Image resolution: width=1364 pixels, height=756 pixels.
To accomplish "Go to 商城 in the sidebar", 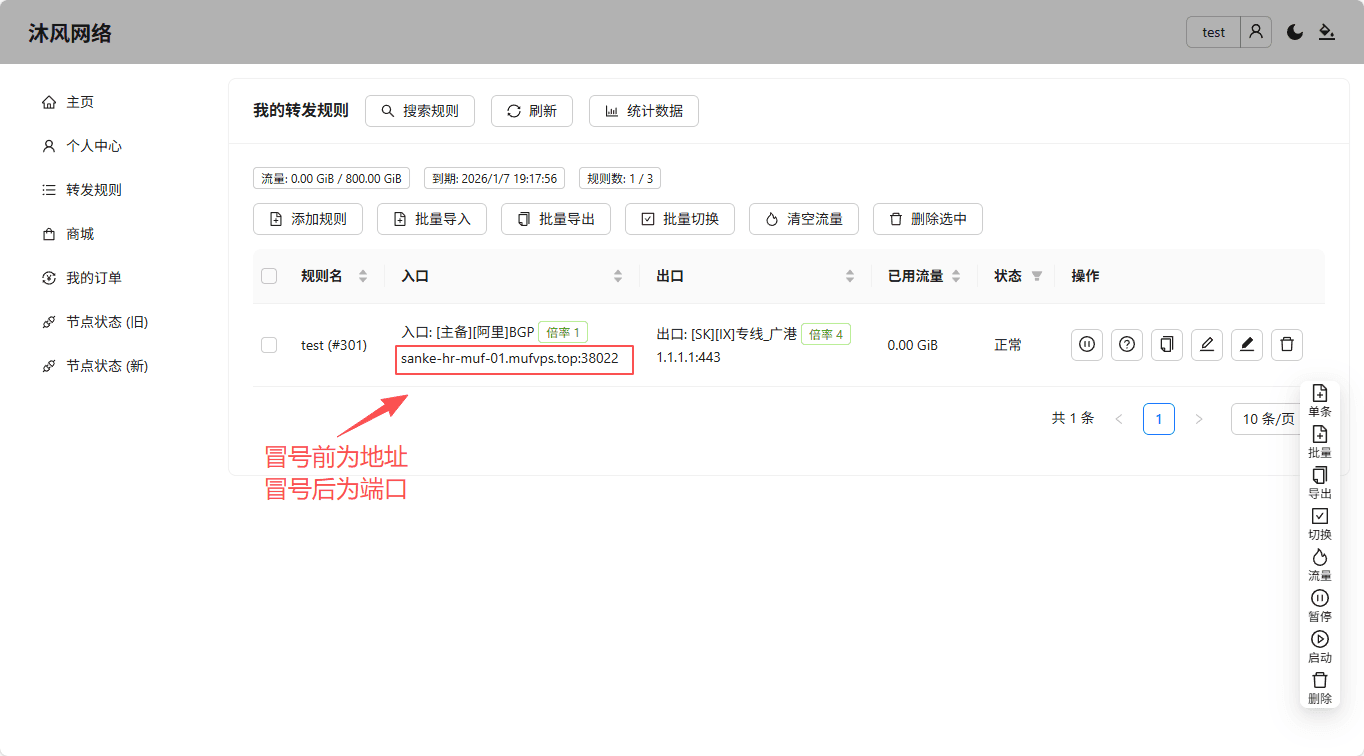I will [x=80, y=234].
